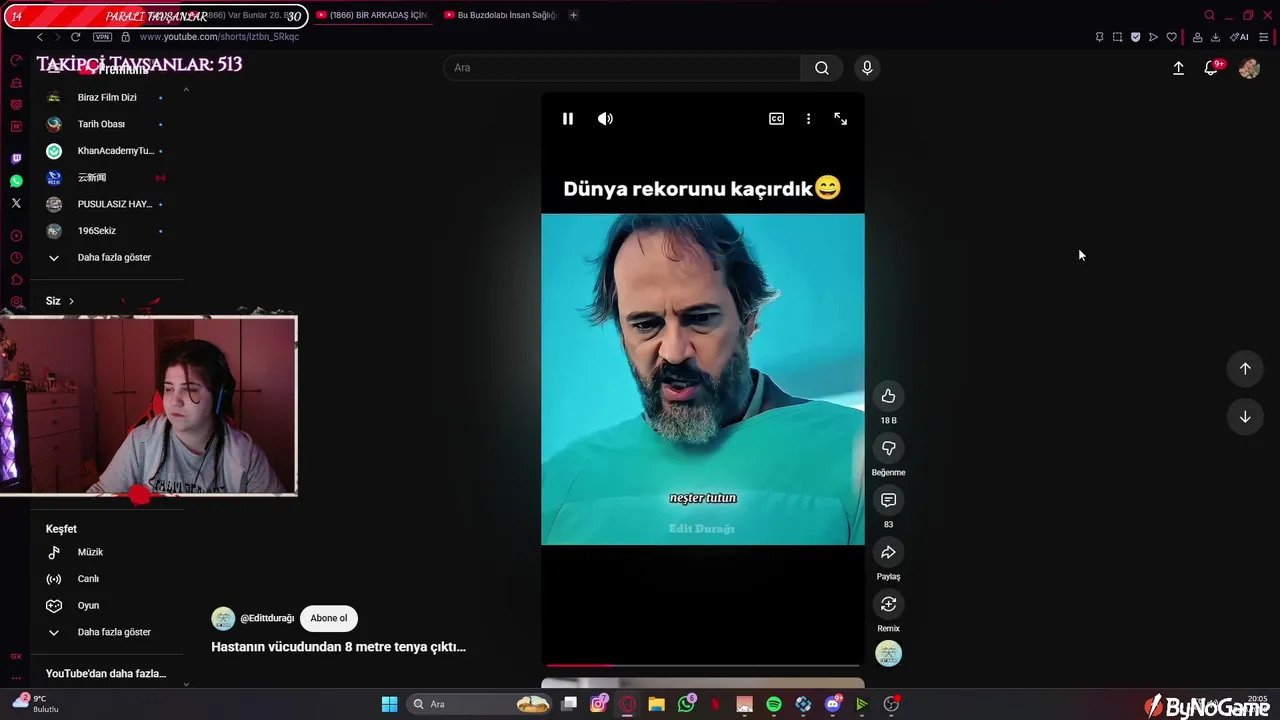Open the AI assistant button in the toolbar

tap(1239, 37)
